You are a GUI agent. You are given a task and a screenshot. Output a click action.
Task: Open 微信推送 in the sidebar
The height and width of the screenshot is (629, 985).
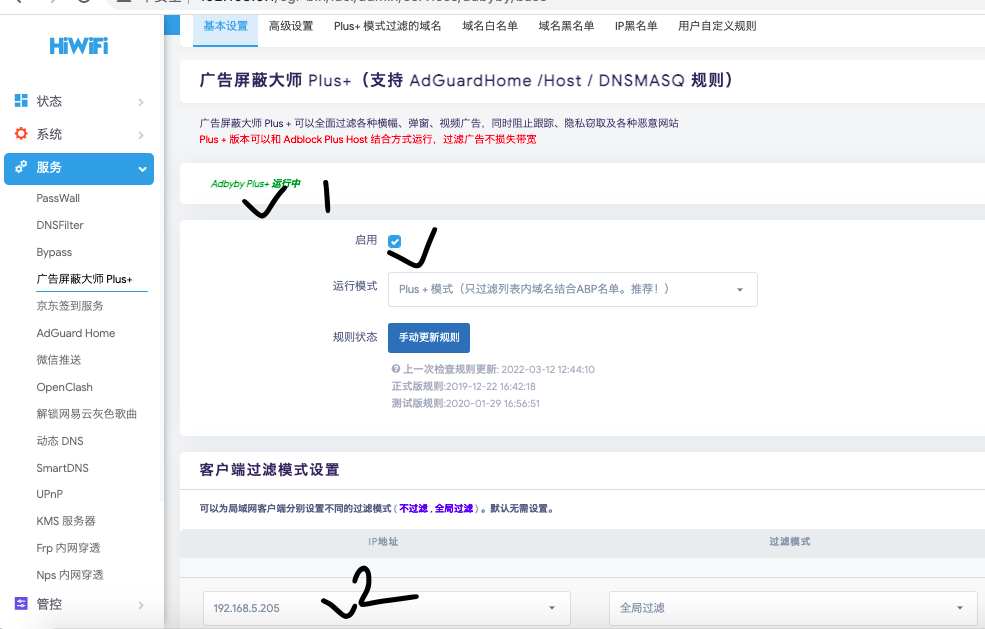58,360
